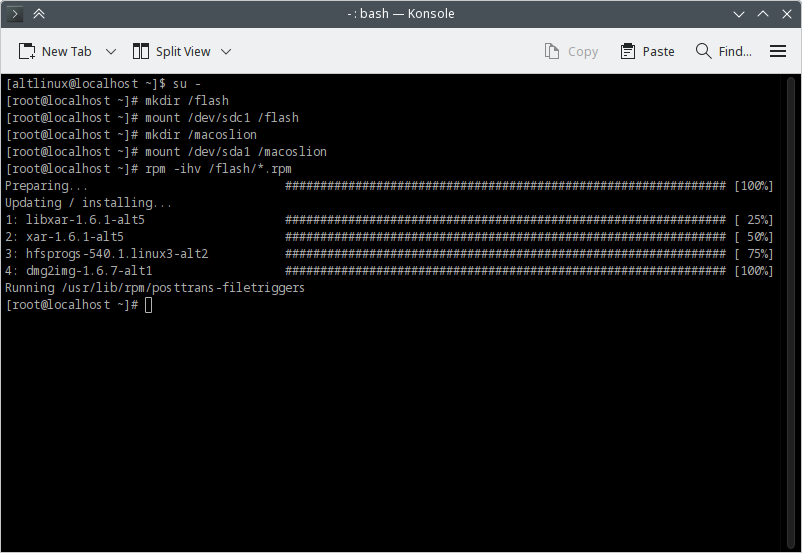Click the 'mount /dev/sda1 /macoslion' command text
The width and height of the screenshot is (802, 553).
(236, 151)
